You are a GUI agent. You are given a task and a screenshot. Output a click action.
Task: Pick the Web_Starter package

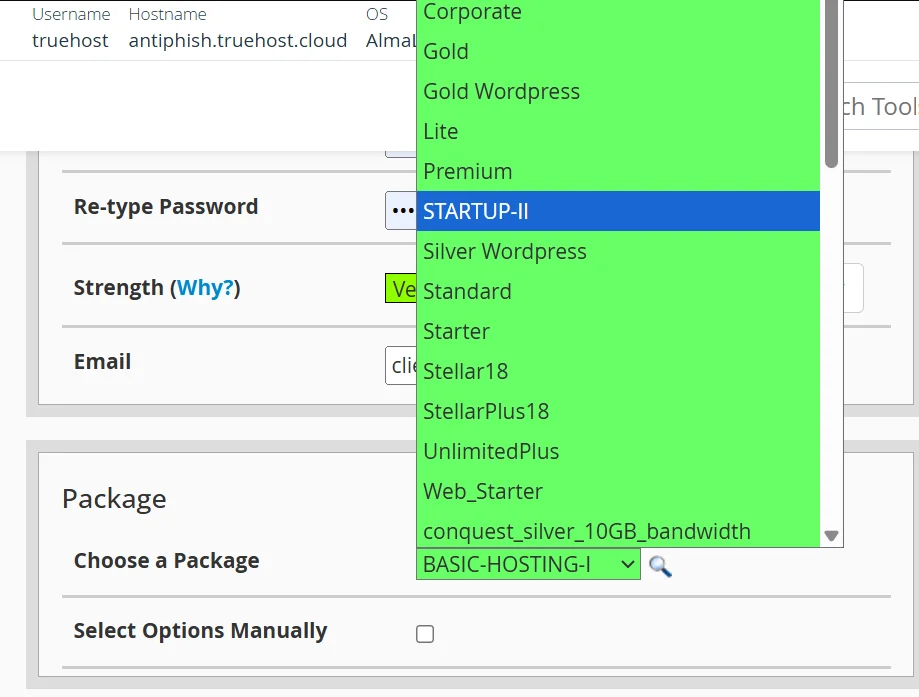[617, 491]
